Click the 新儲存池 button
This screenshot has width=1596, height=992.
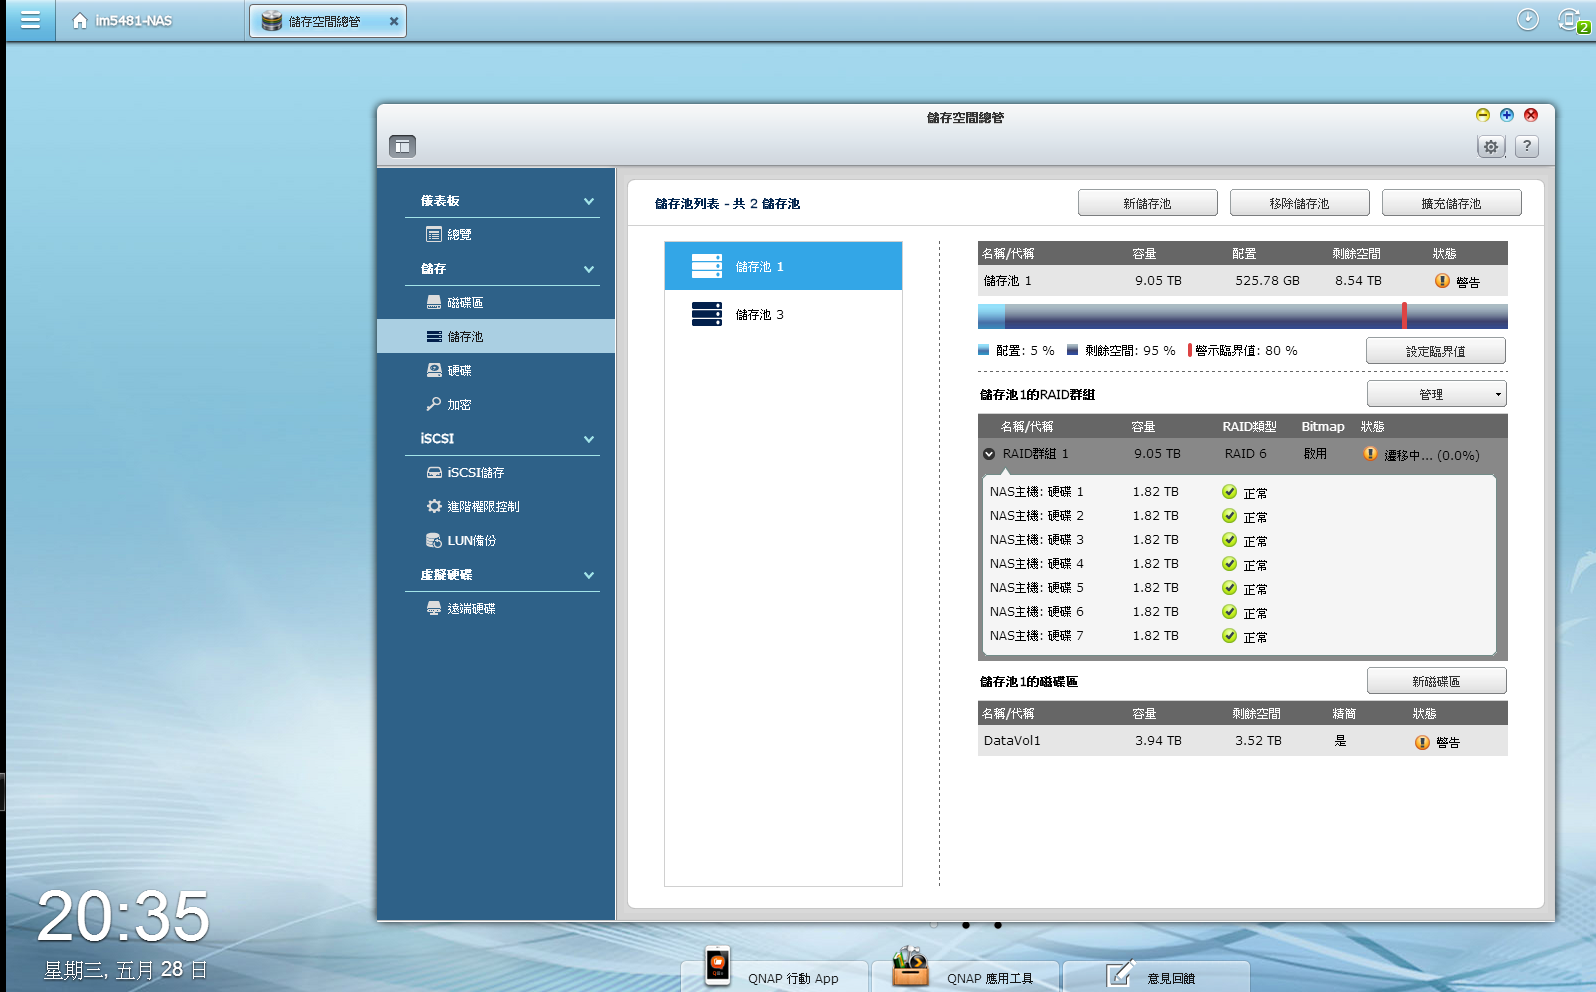tap(1147, 203)
